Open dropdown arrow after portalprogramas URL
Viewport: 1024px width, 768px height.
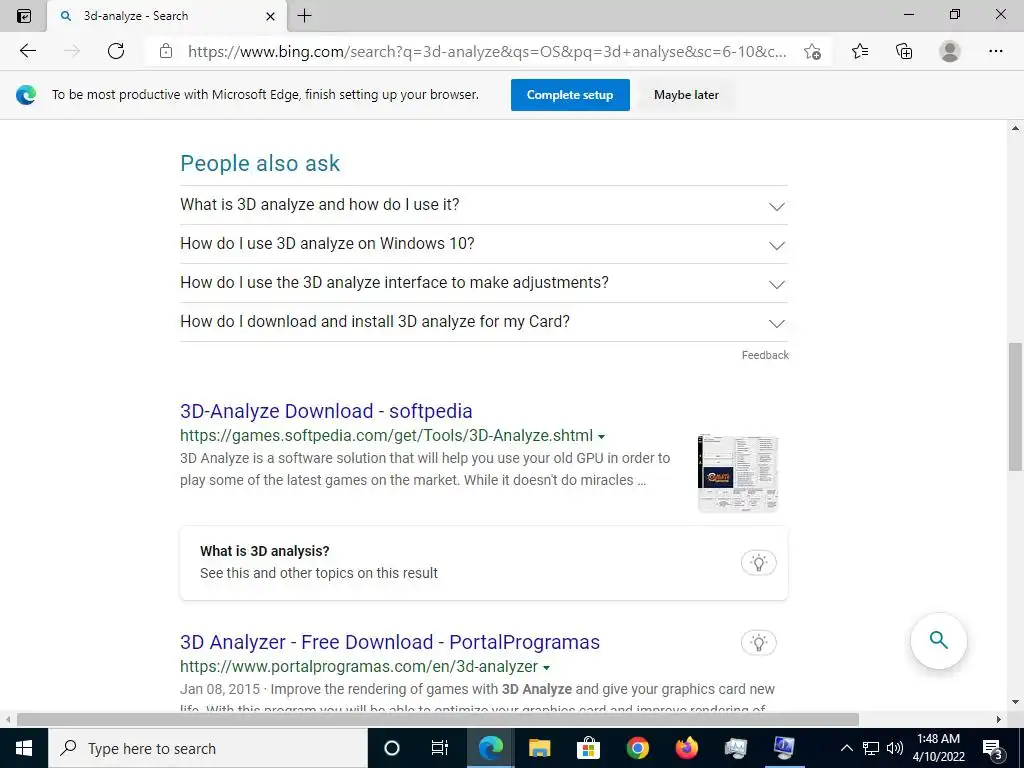click(547, 668)
